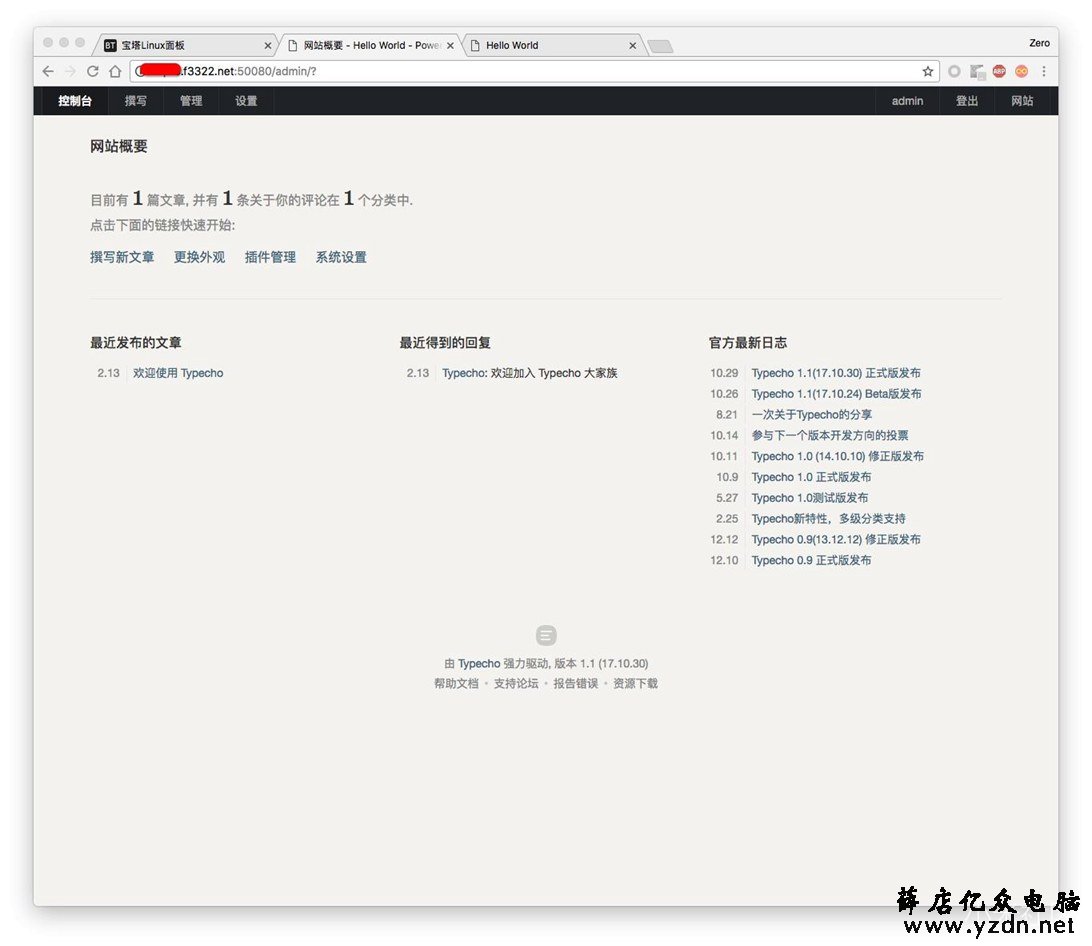Open the 控制台 menu
This screenshot has width=1092, height=946.
click(x=75, y=101)
